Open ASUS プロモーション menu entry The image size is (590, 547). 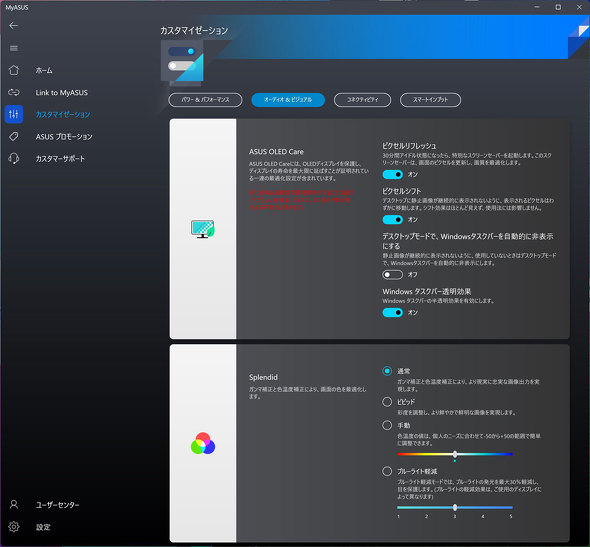[x=64, y=137]
